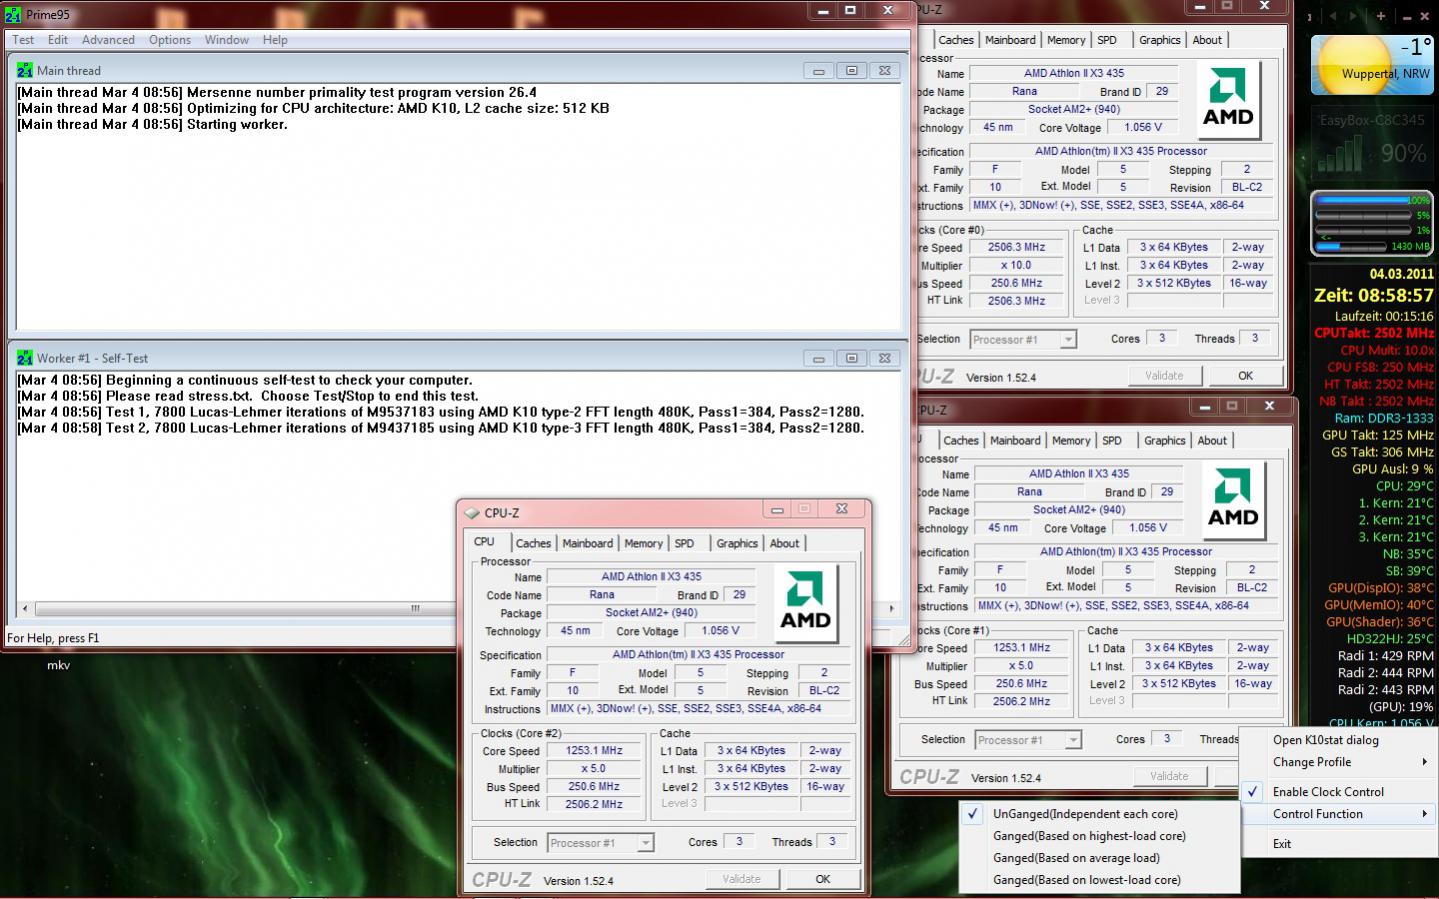Click the Prime95 title bar application icon
This screenshot has height=899, width=1439.
click(x=13, y=14)
